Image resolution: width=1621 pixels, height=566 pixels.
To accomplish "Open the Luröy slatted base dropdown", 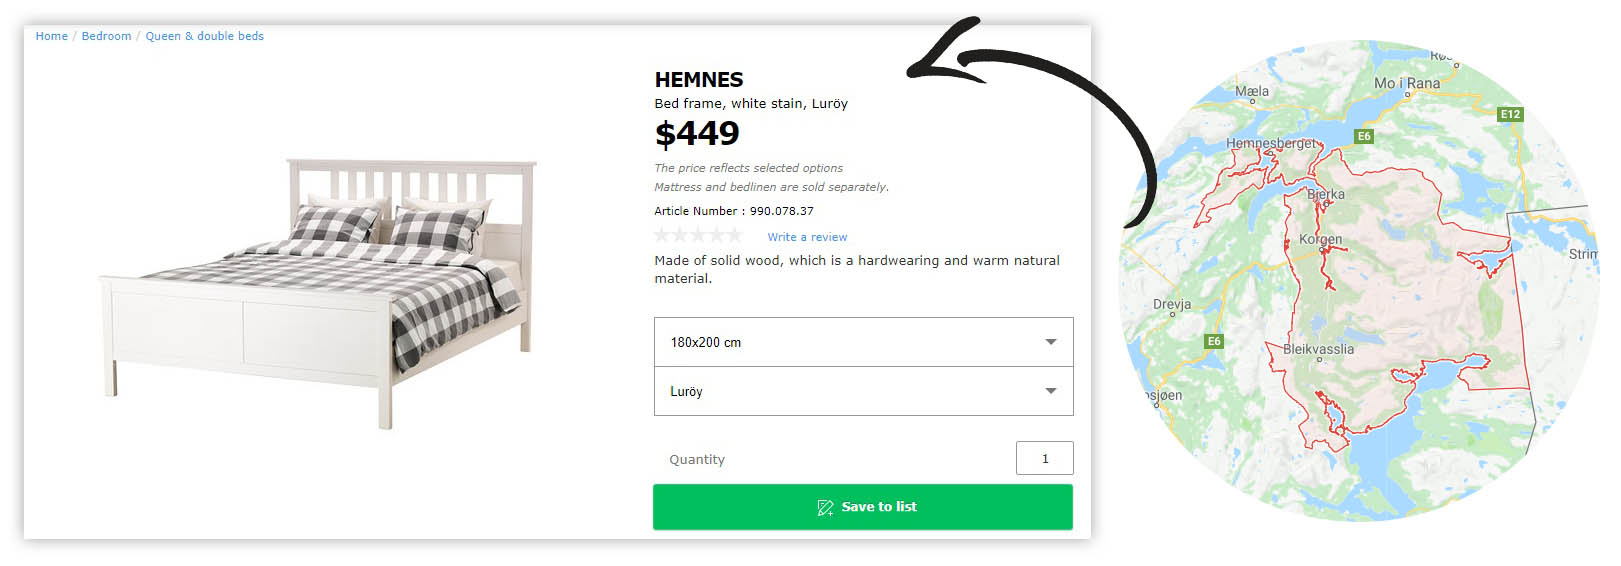I will [x=850, y=391].
